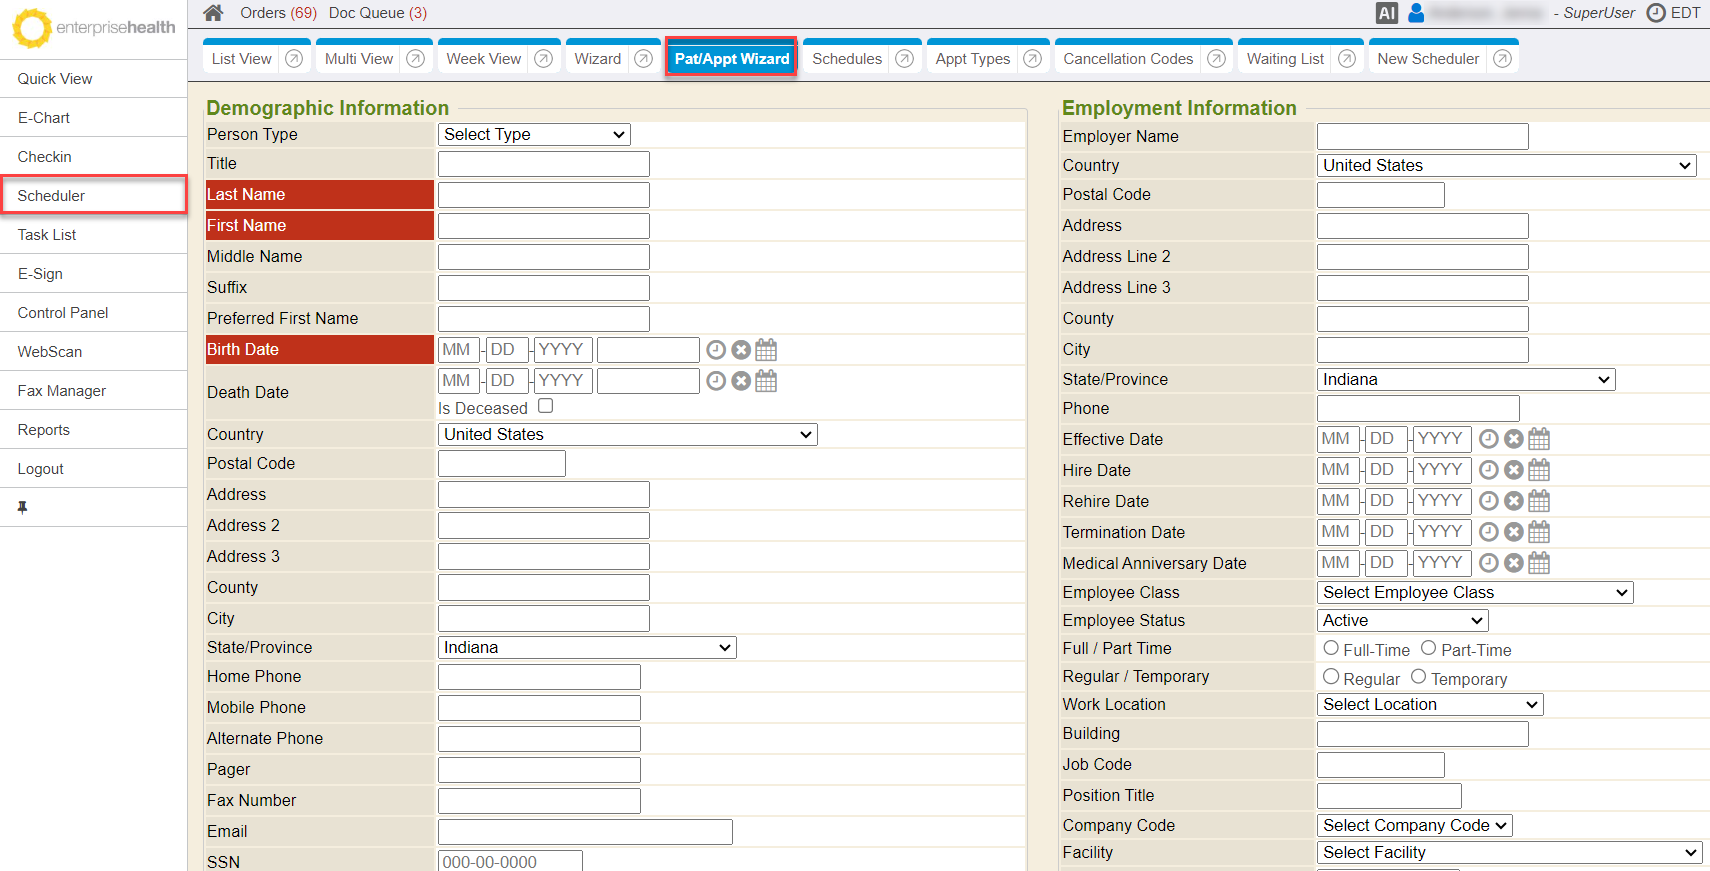Open E-Chart from the sidebar
Image resolution: width=1710 pixels, height=871 pixels.
pos(44,118)
